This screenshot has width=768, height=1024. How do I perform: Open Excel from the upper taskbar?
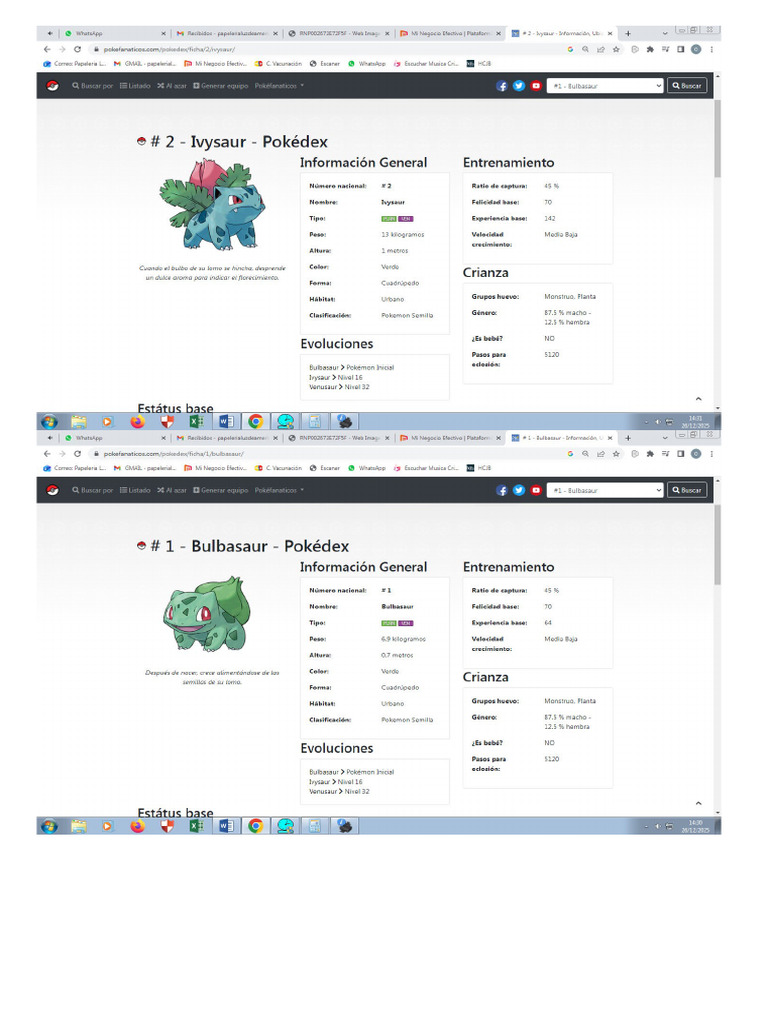coord(196,421)
